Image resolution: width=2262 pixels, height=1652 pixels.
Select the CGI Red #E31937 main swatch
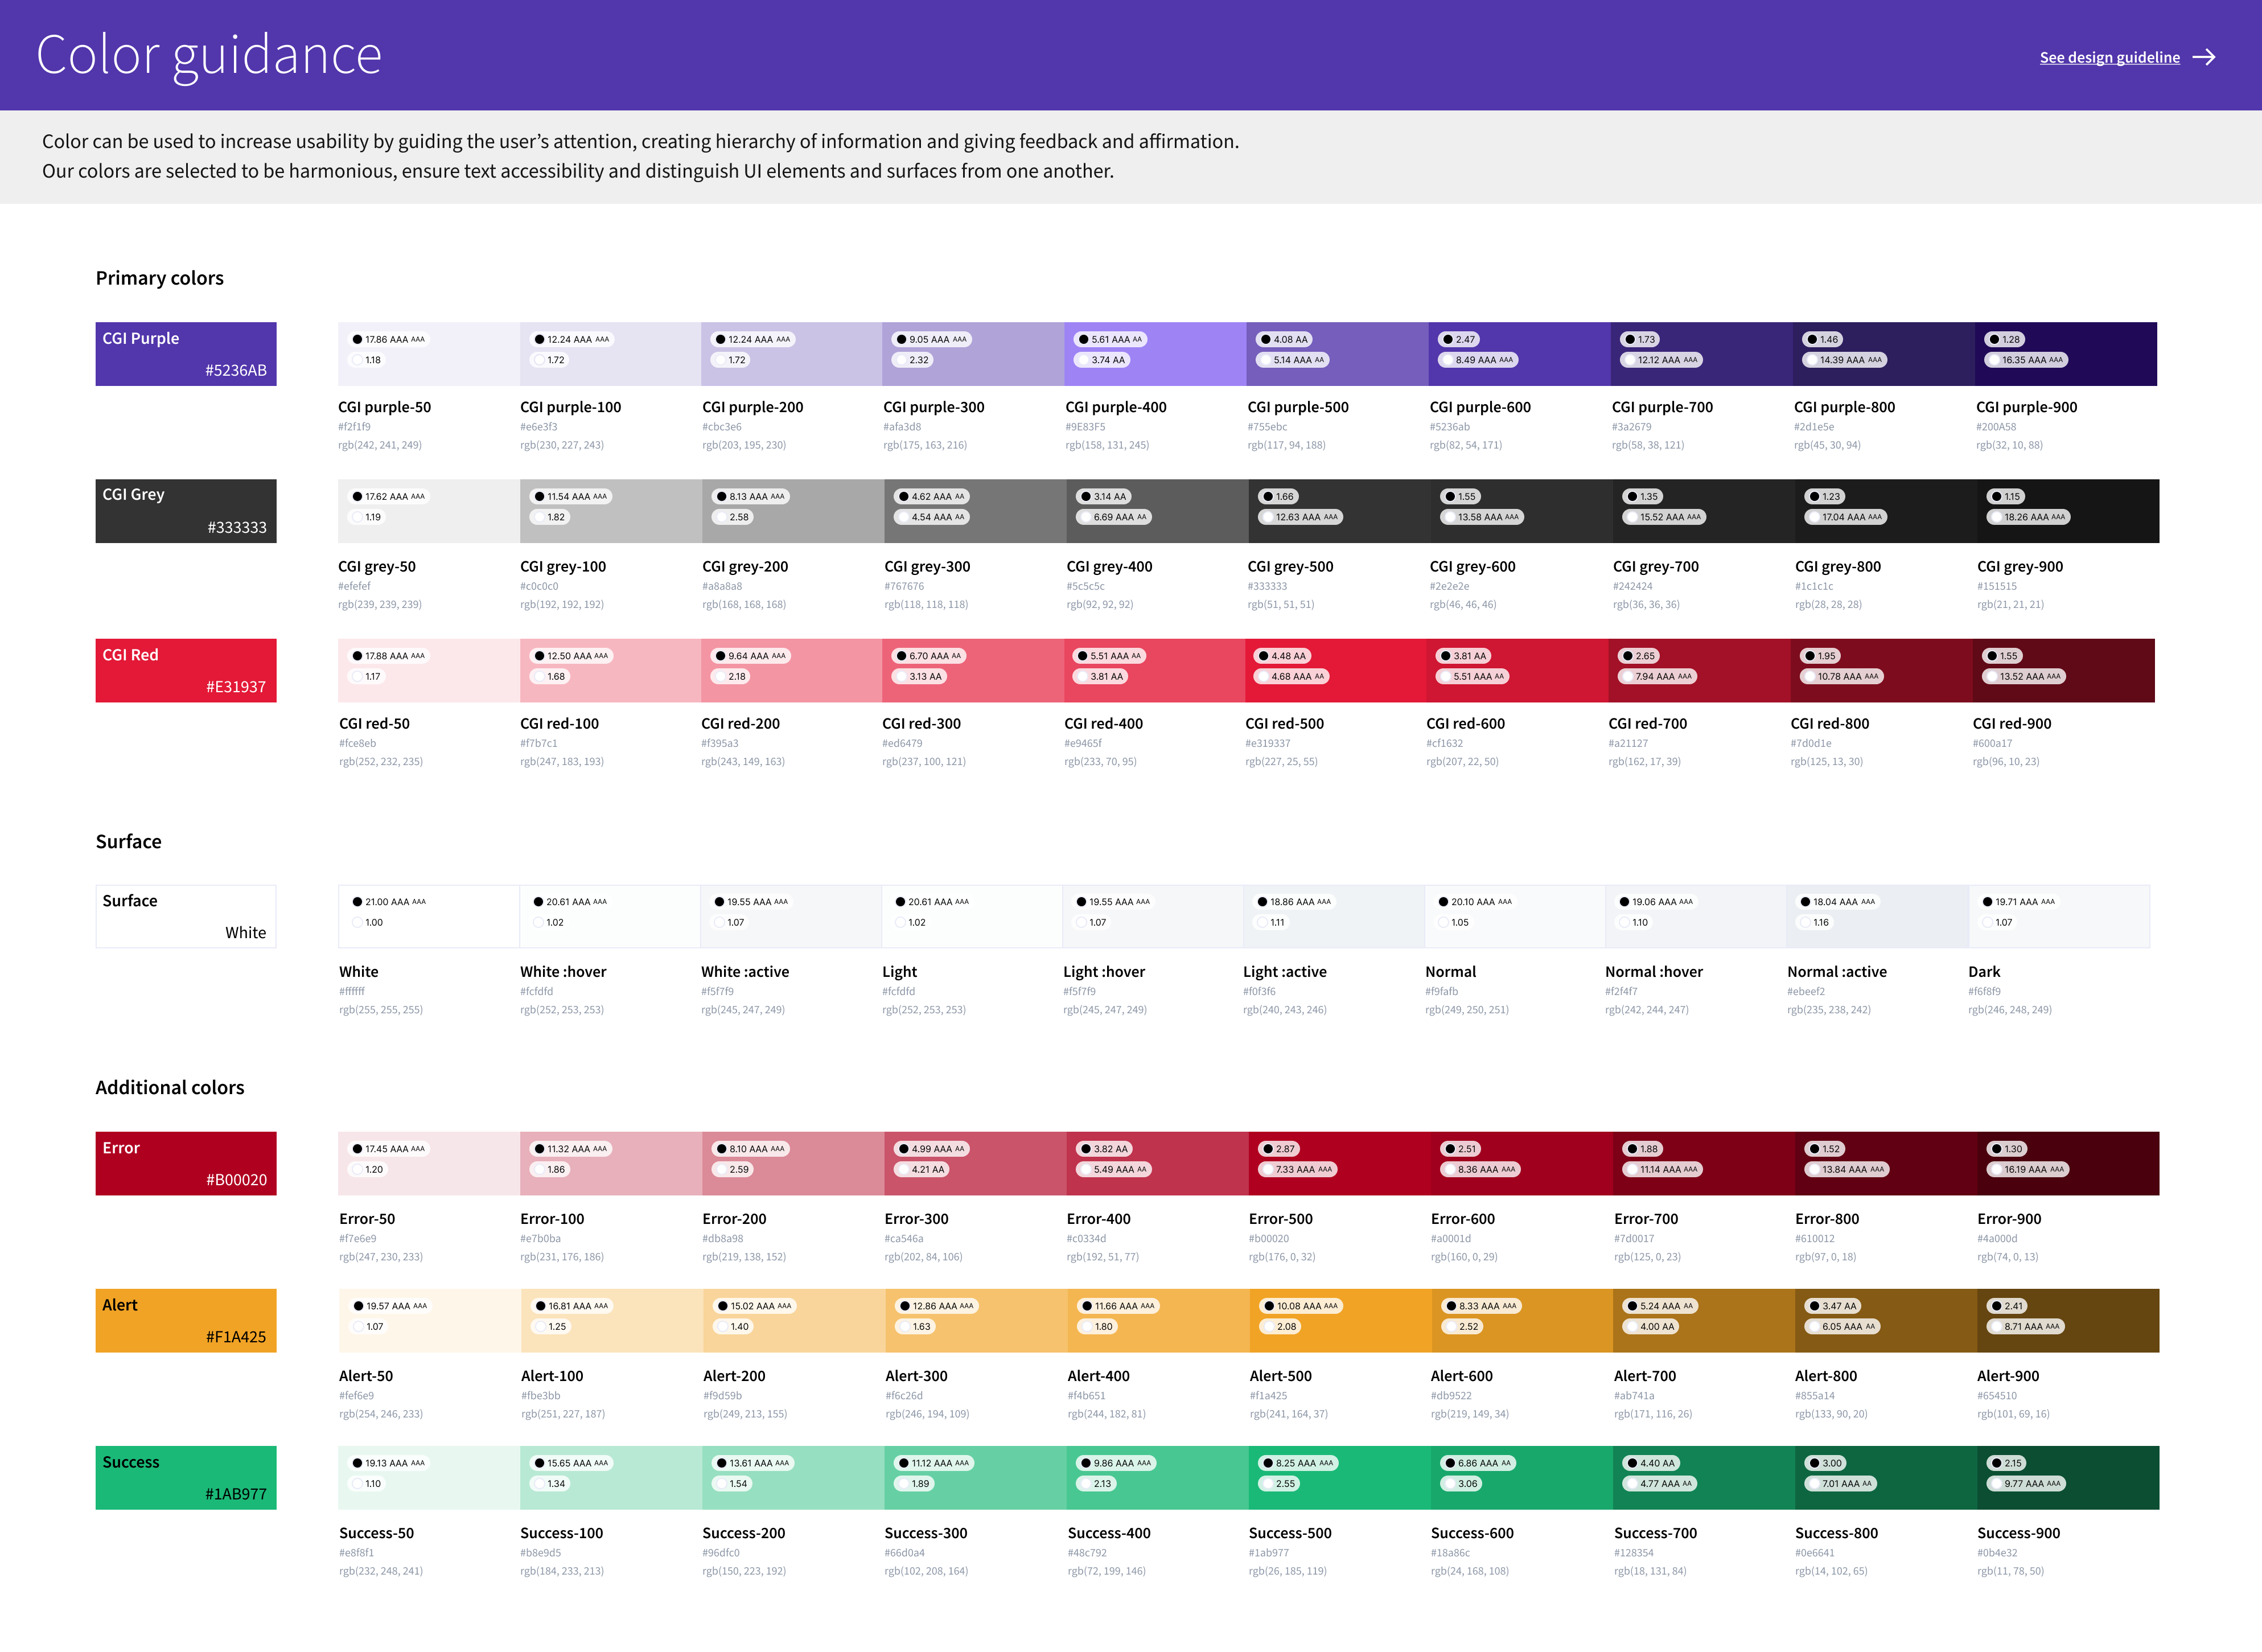tap(186, 670)
